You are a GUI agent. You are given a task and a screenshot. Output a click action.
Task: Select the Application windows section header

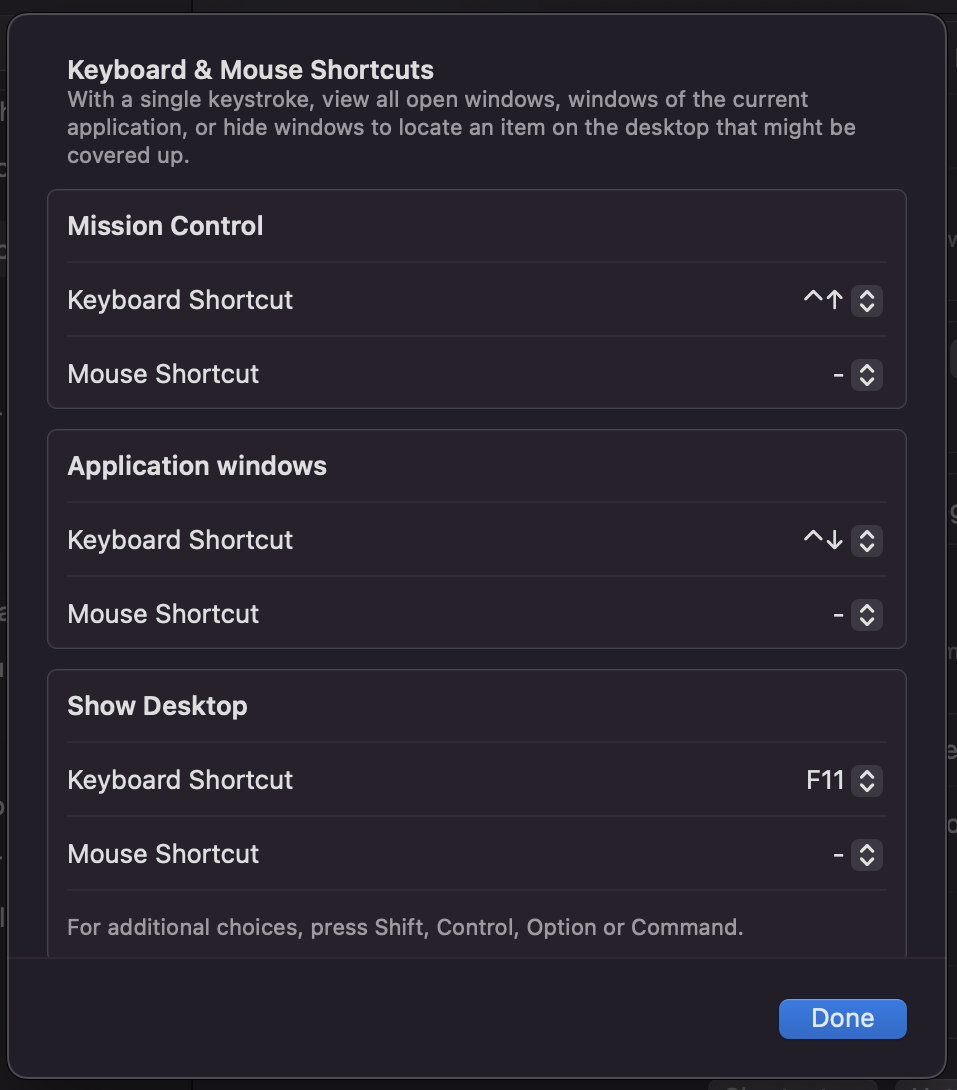click(196, 466)
